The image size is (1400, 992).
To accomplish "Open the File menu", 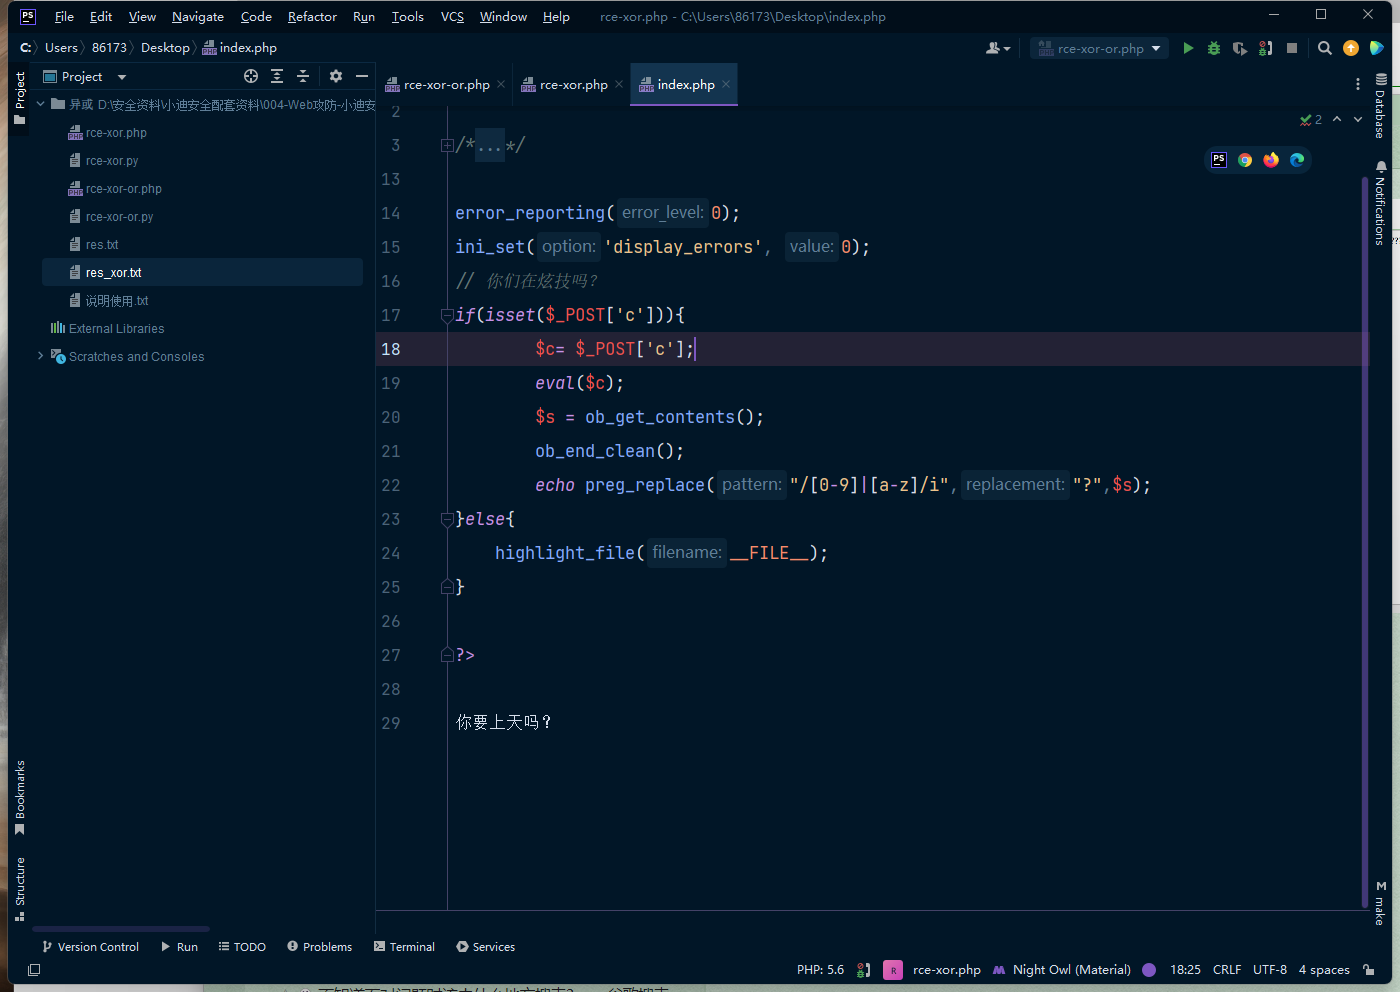I will (64, 16).
